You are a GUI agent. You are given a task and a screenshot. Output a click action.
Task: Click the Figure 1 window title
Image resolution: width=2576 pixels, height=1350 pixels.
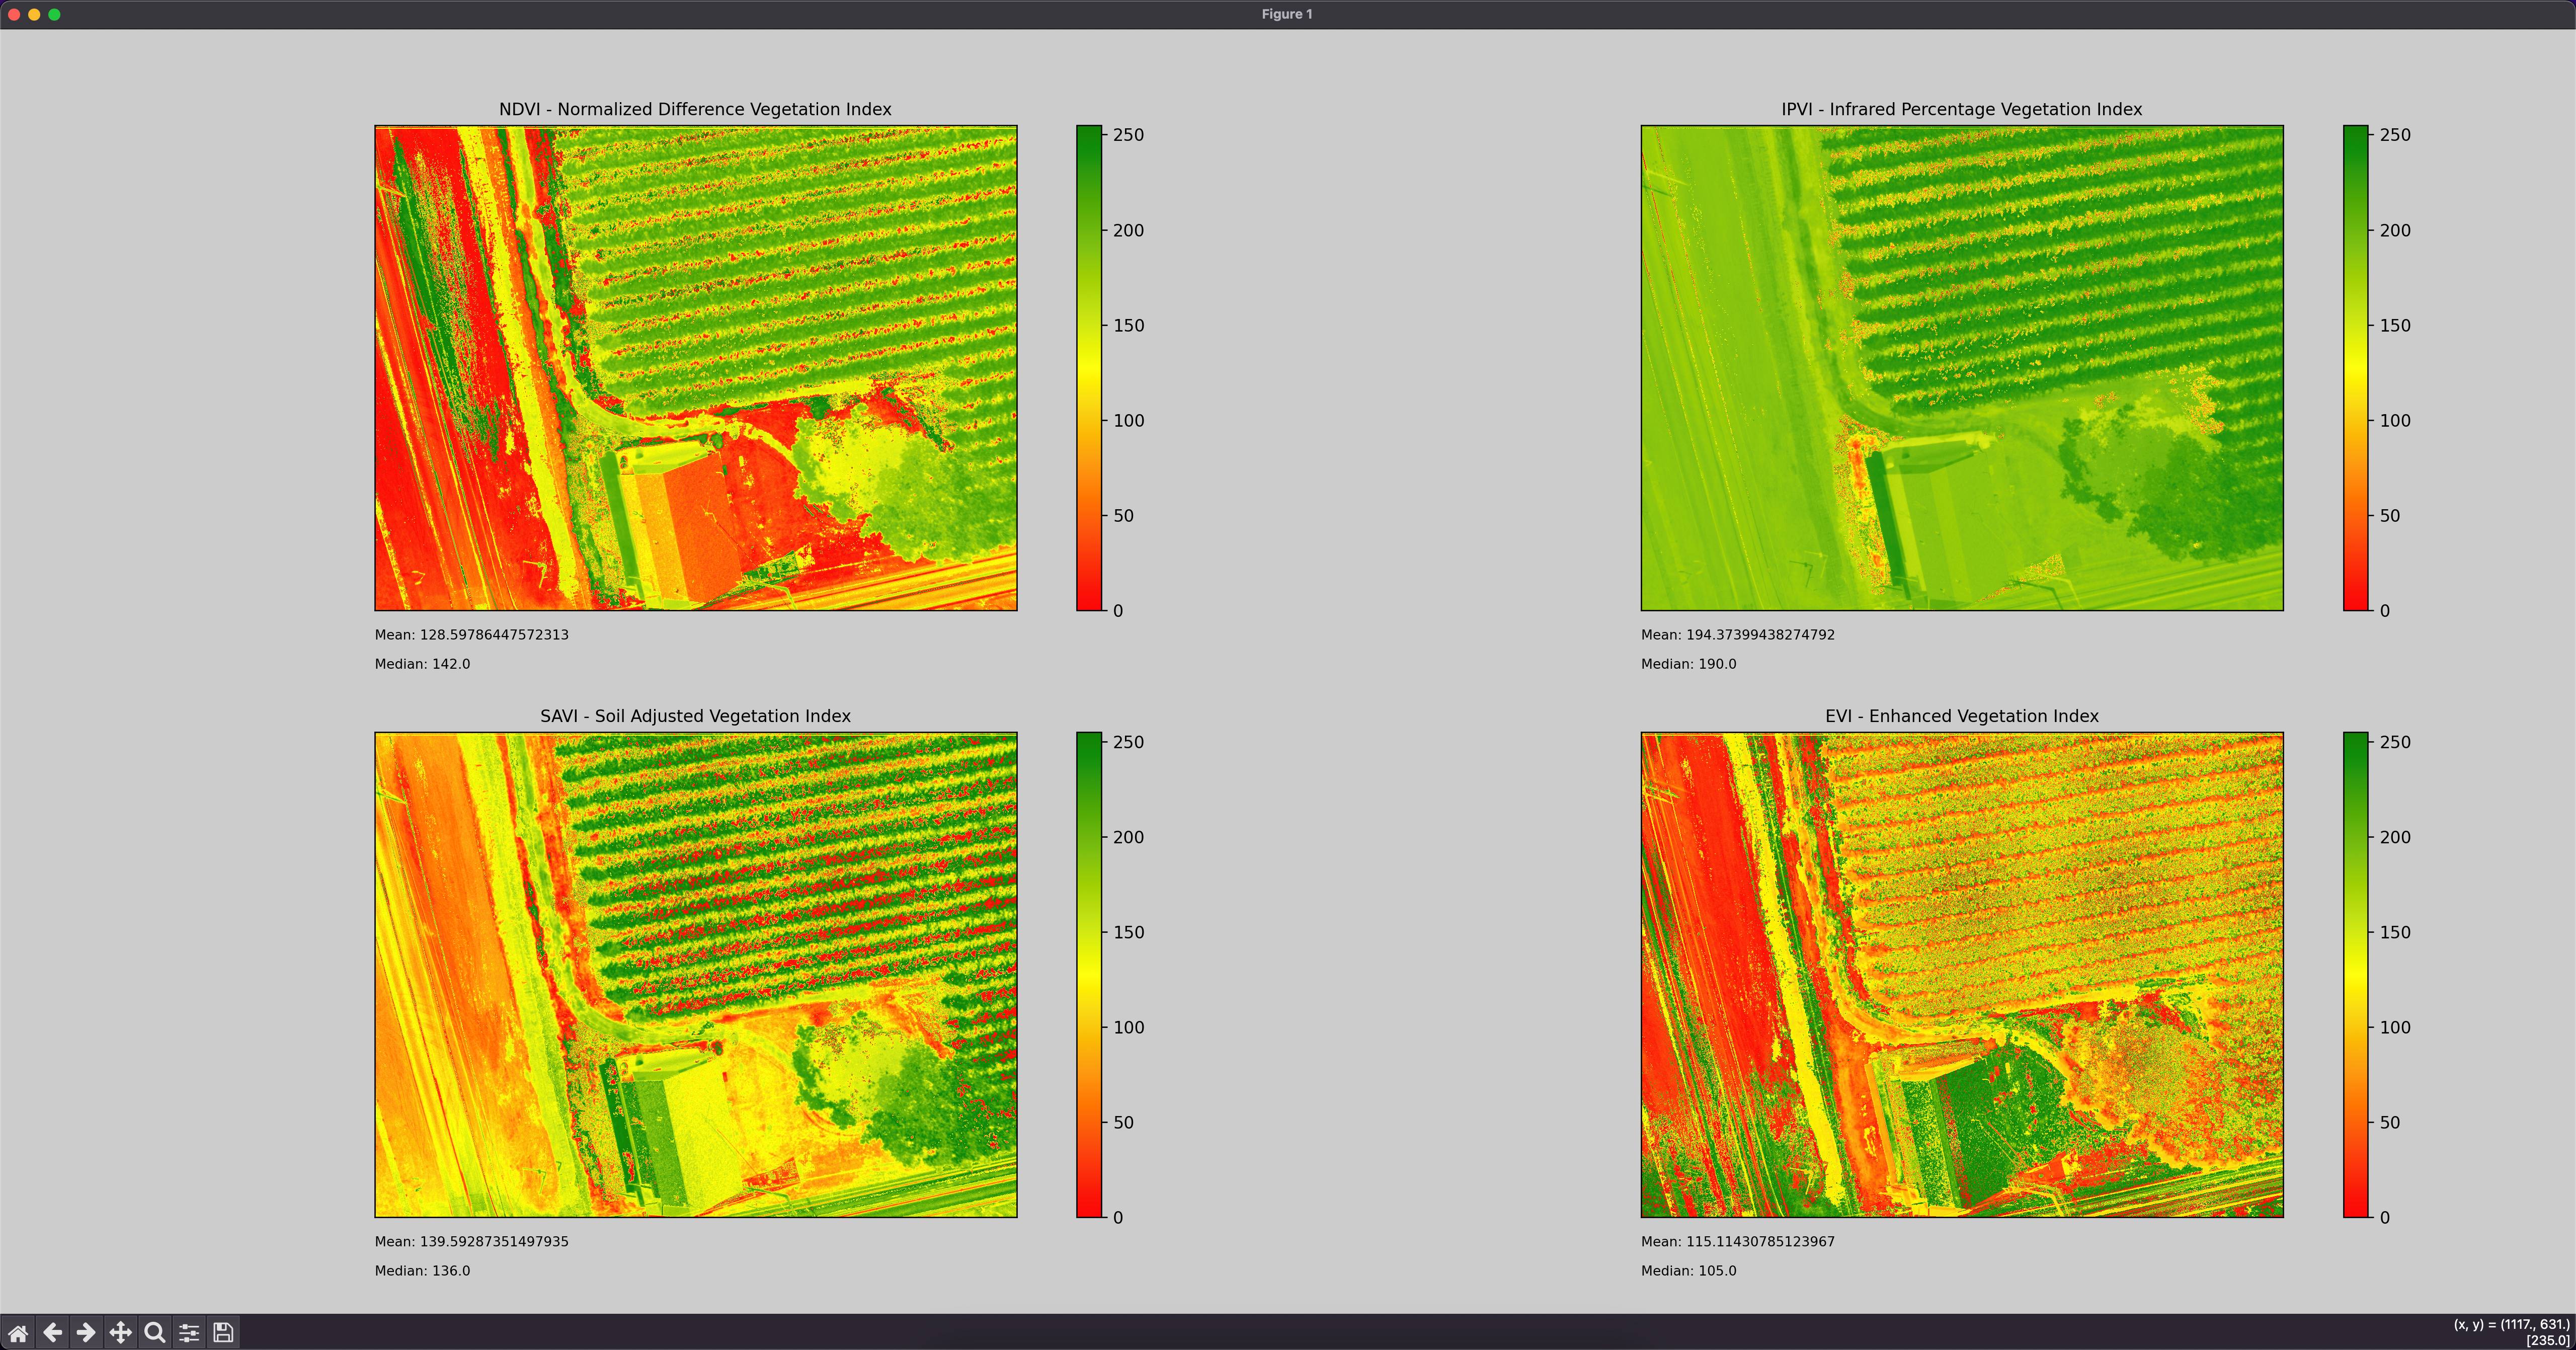coord(1287,14)
